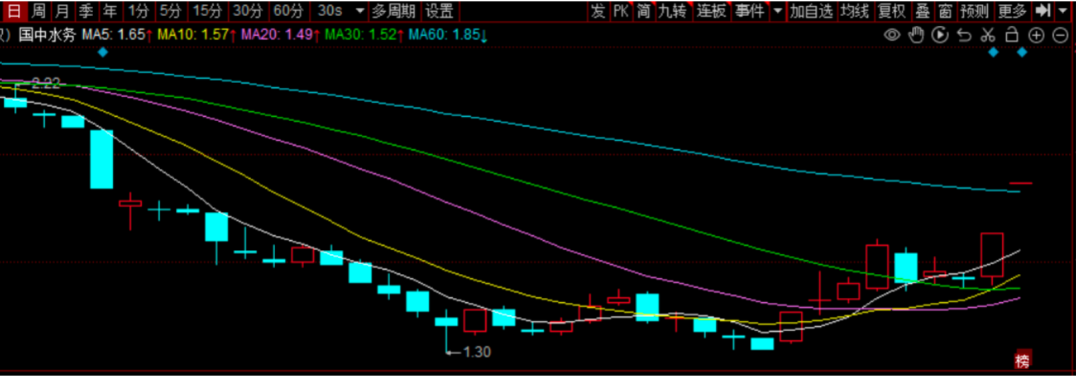Click the cyan MA60: 1.85 label
The image size is (1080, 377).
(448, 34)
